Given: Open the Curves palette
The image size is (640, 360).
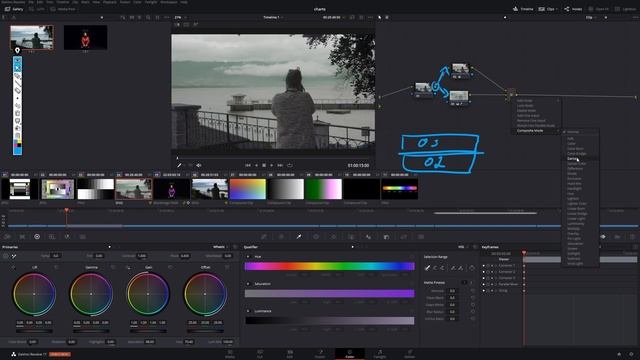Looking at the screenshot, I should click(x=264, y=237).
